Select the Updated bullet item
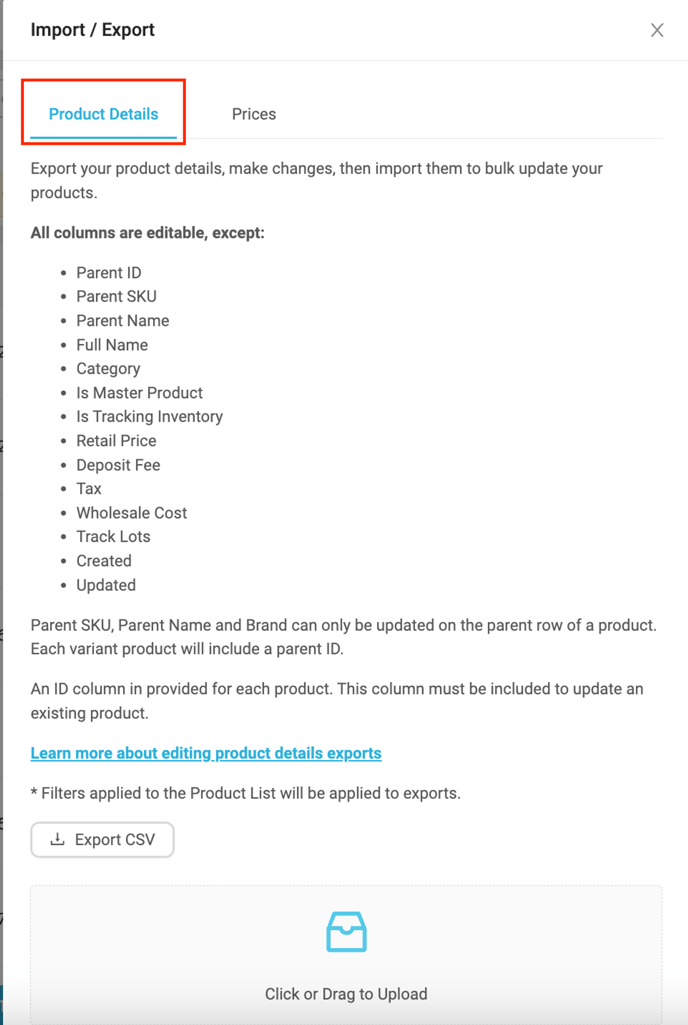 [x=106, y=585]
